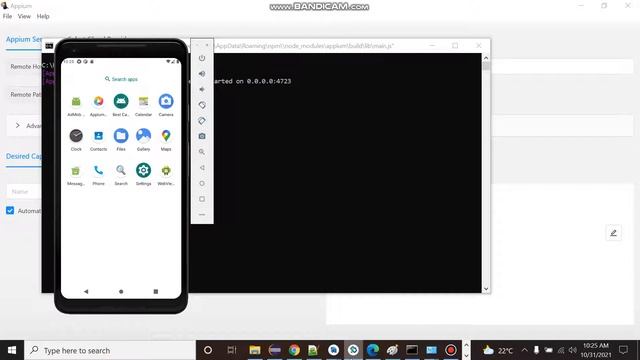This screenshot has height=360, width=640.
Task: Take an emulator screenshot with camera button
Action: [x=202, y=136]
